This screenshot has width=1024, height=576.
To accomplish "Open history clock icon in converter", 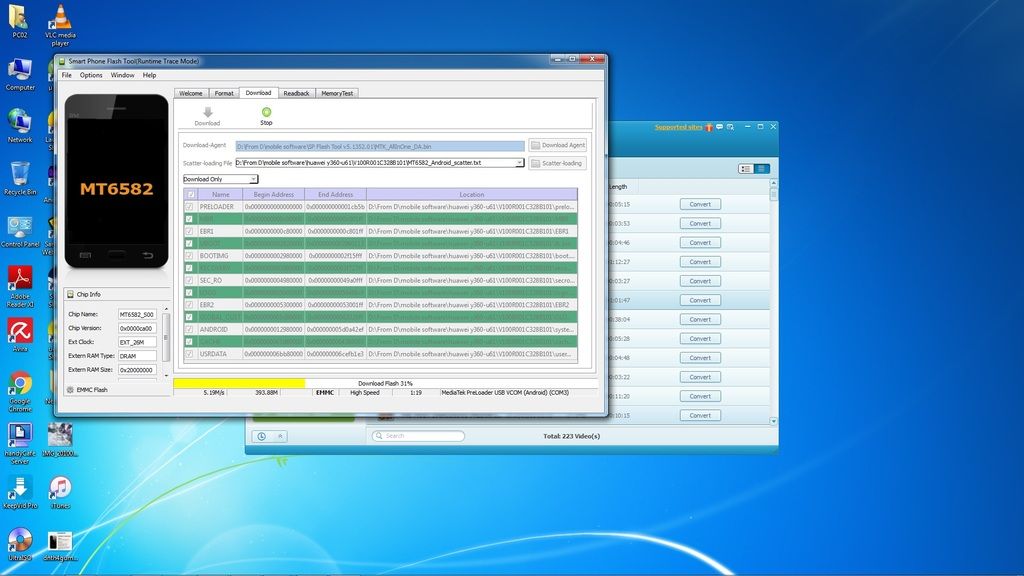I will 262,436.
